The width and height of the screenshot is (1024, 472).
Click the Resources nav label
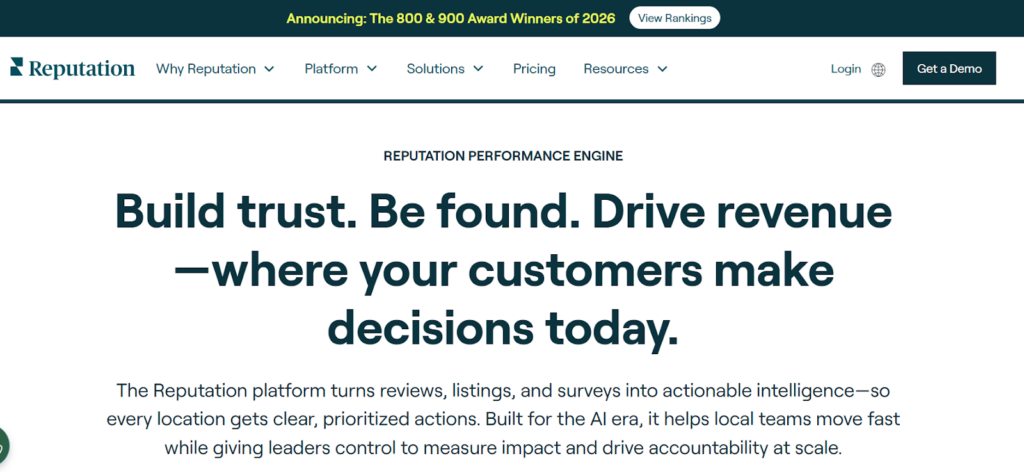[x=616, y=69]
